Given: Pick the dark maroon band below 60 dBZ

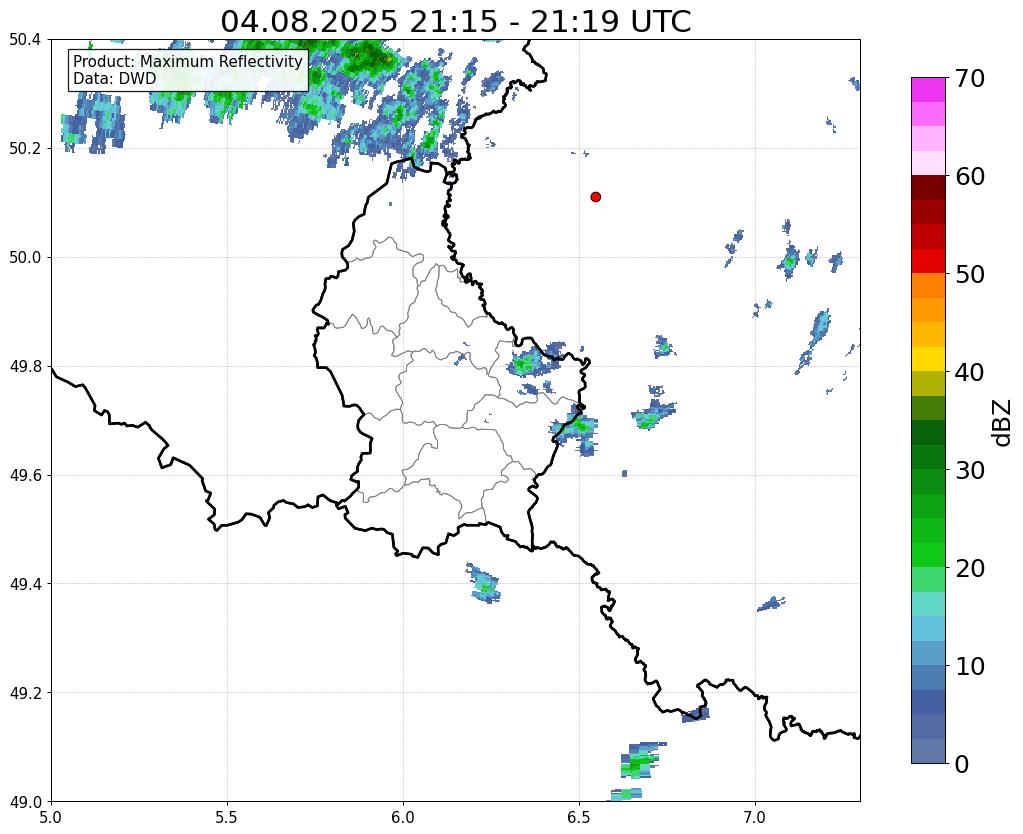Looking at the screenshot, I should tap(928, 188).
